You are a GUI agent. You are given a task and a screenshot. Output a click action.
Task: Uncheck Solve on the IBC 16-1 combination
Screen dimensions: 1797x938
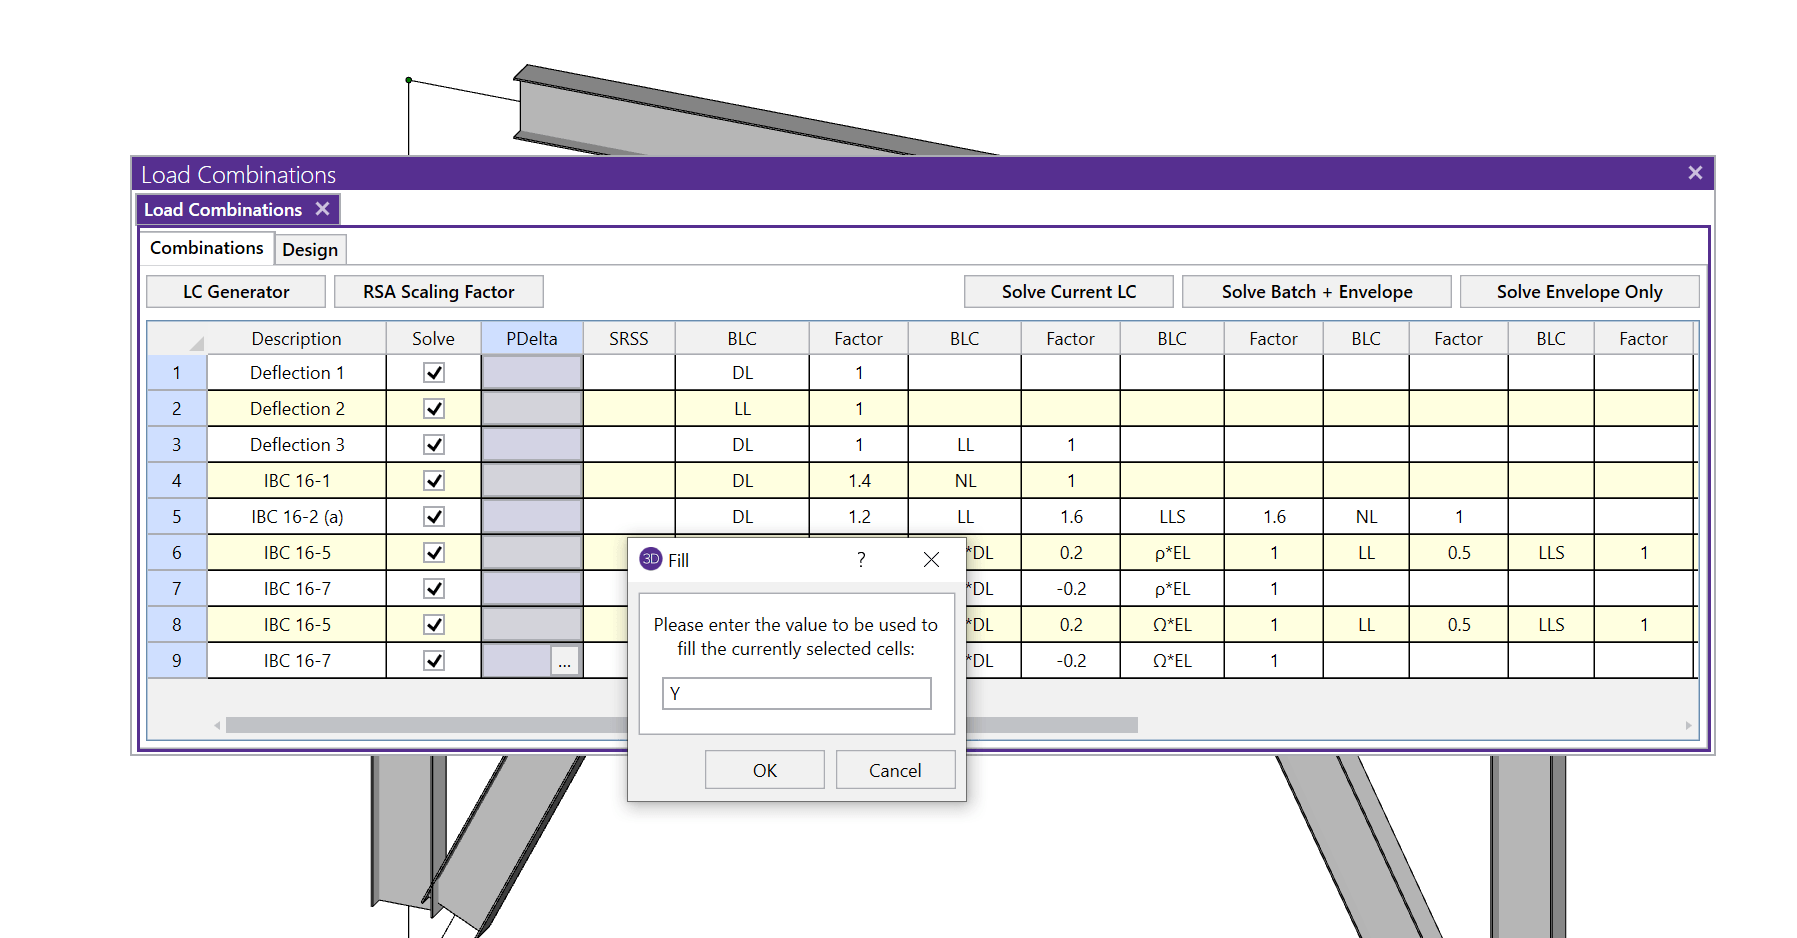point(433,480)
